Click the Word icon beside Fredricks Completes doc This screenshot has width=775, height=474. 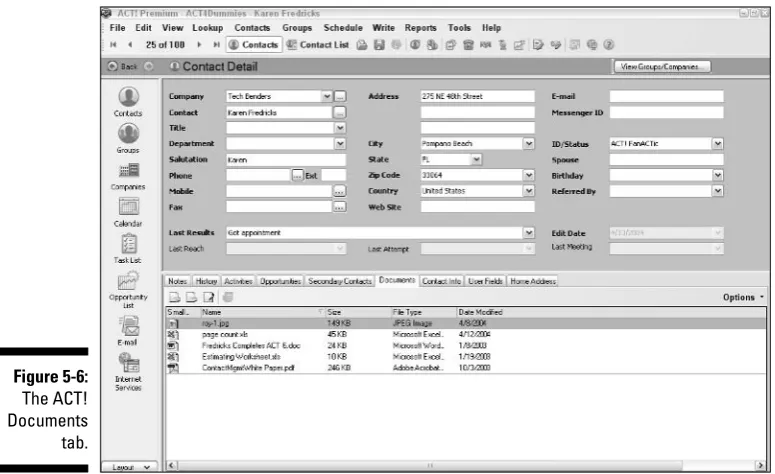coord(173,346)
